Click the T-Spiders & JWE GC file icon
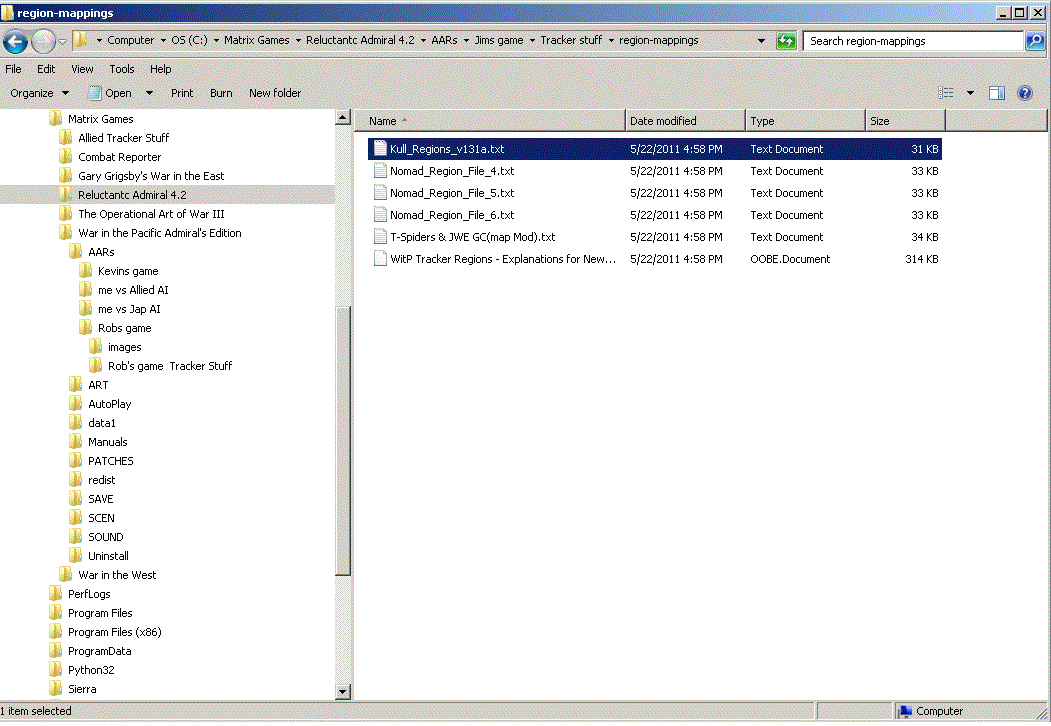The image size is (1051, 726). click(380, 237)
